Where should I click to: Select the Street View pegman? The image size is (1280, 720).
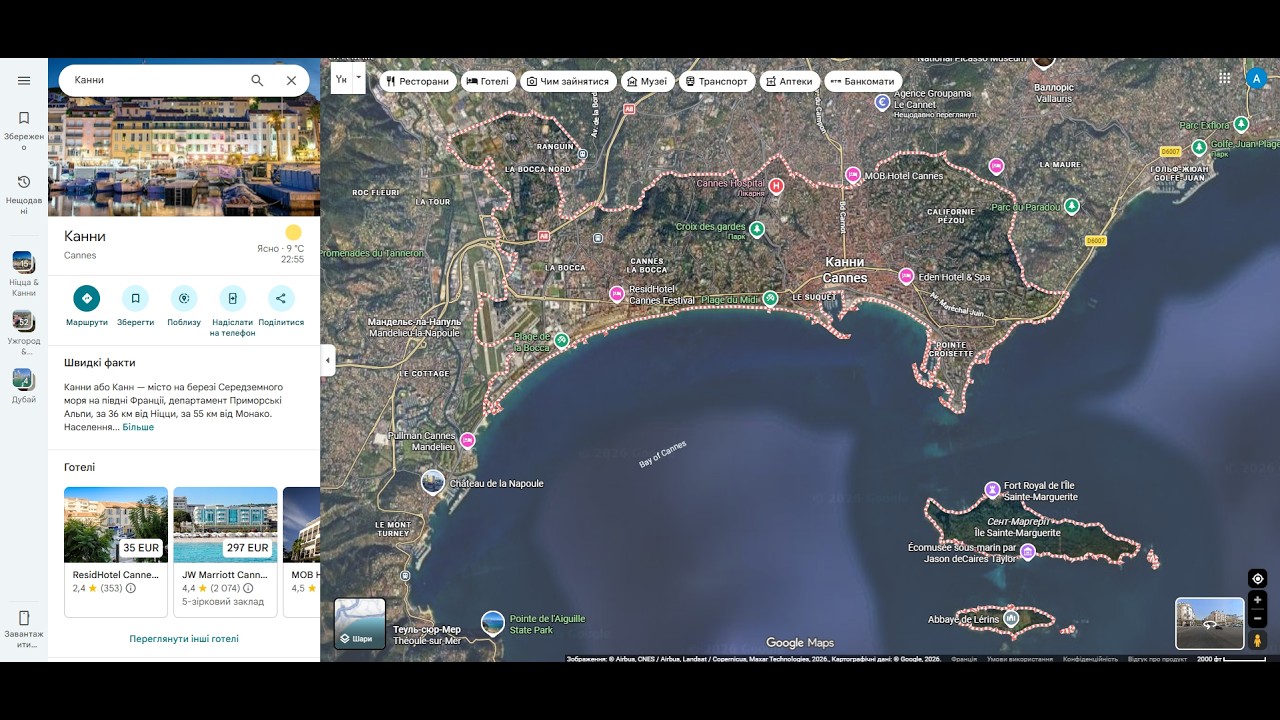coord(1258,640)
